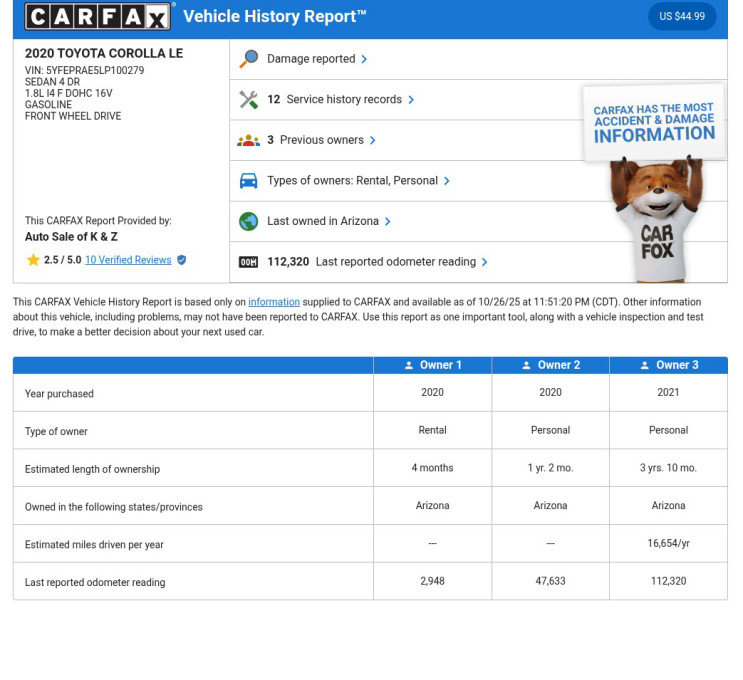Click the gold star rating icon

(x=33, y=260)
